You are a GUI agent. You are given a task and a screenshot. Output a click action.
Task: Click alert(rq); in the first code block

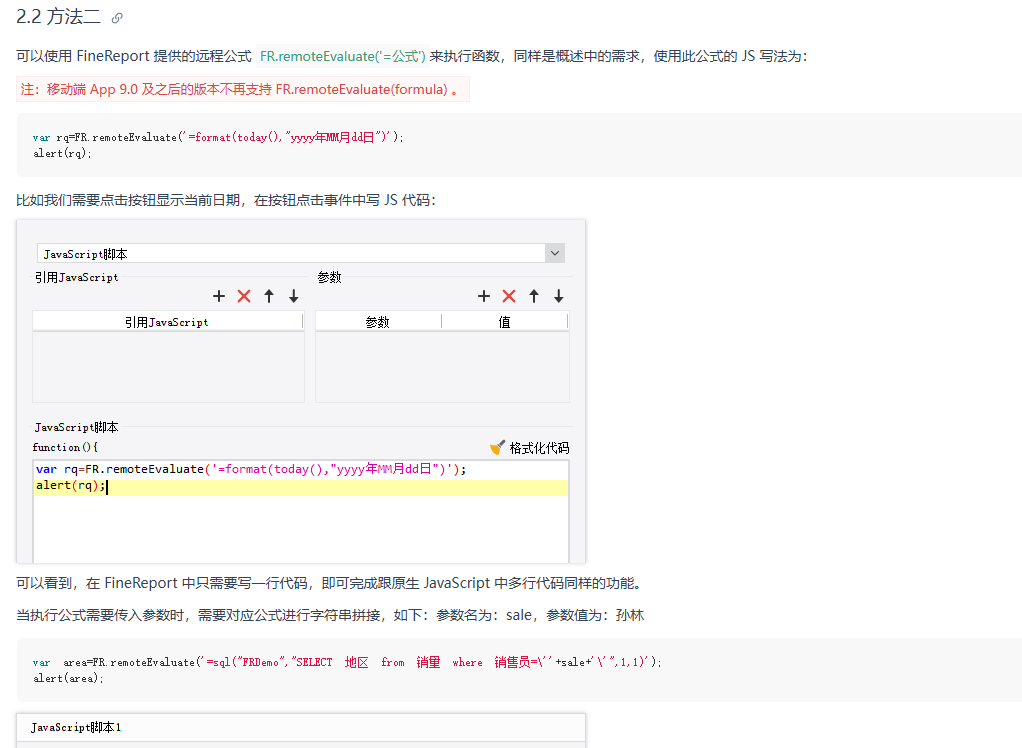(62, 153)
